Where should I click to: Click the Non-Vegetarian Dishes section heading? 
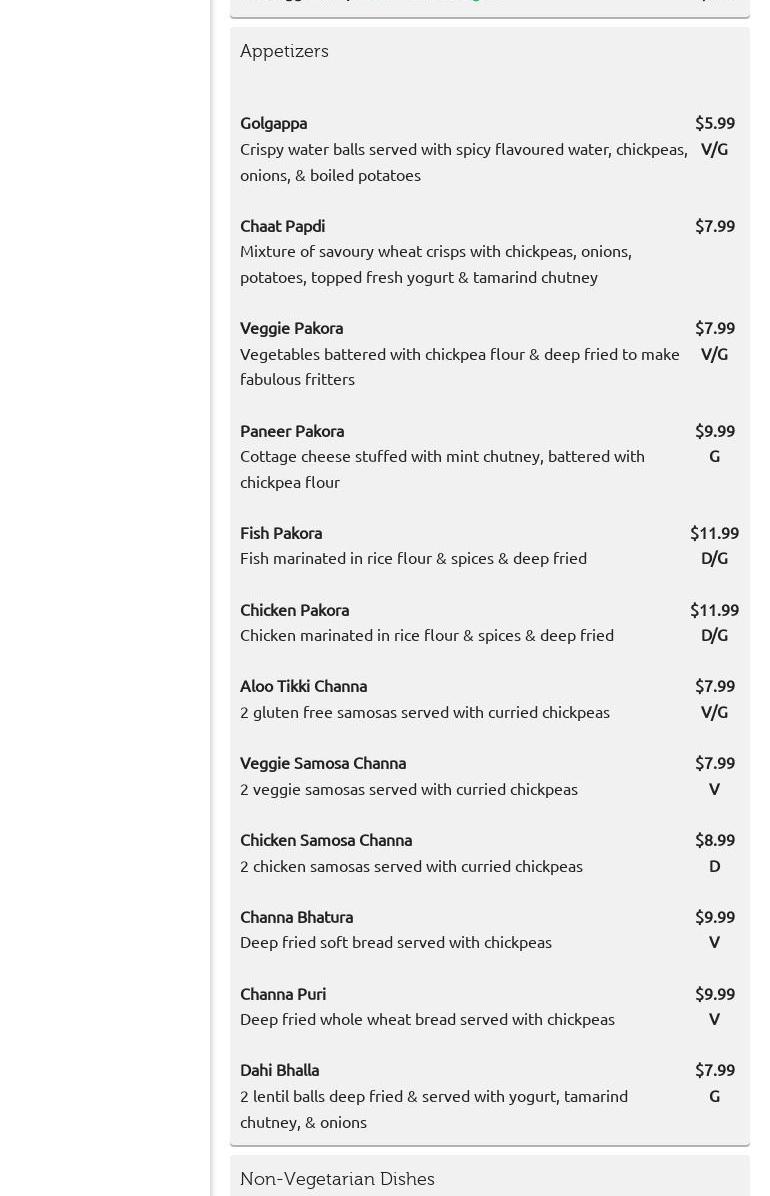(337, 1179)
